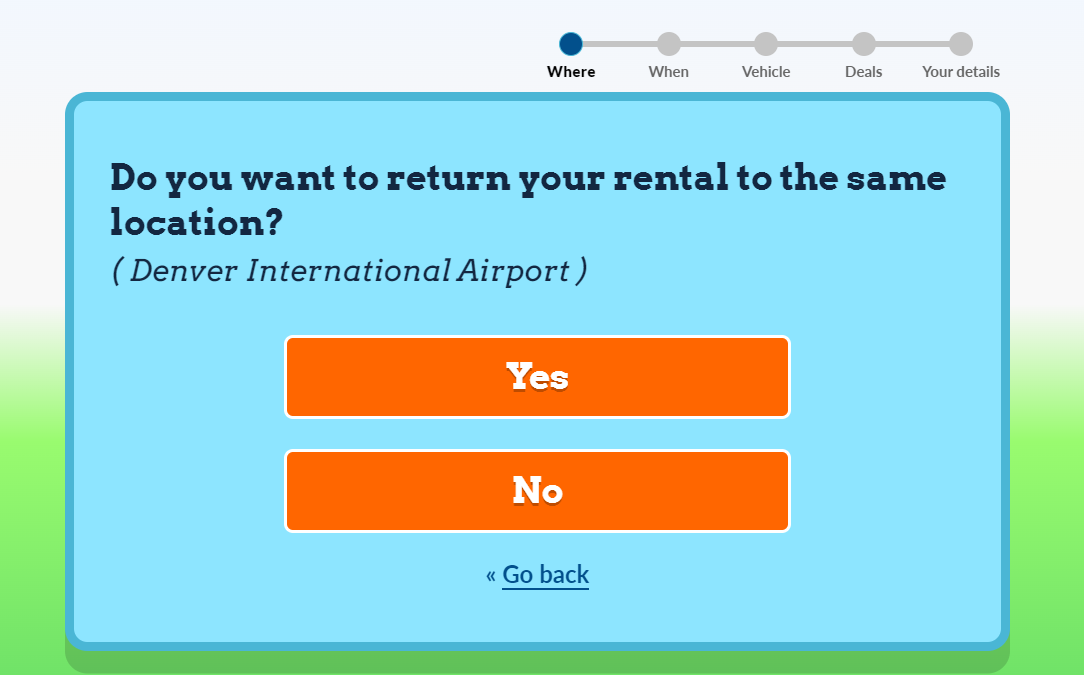1084x675 pixels.
Task: Click the progress line between Where and When
Action: tap(620, 44)
